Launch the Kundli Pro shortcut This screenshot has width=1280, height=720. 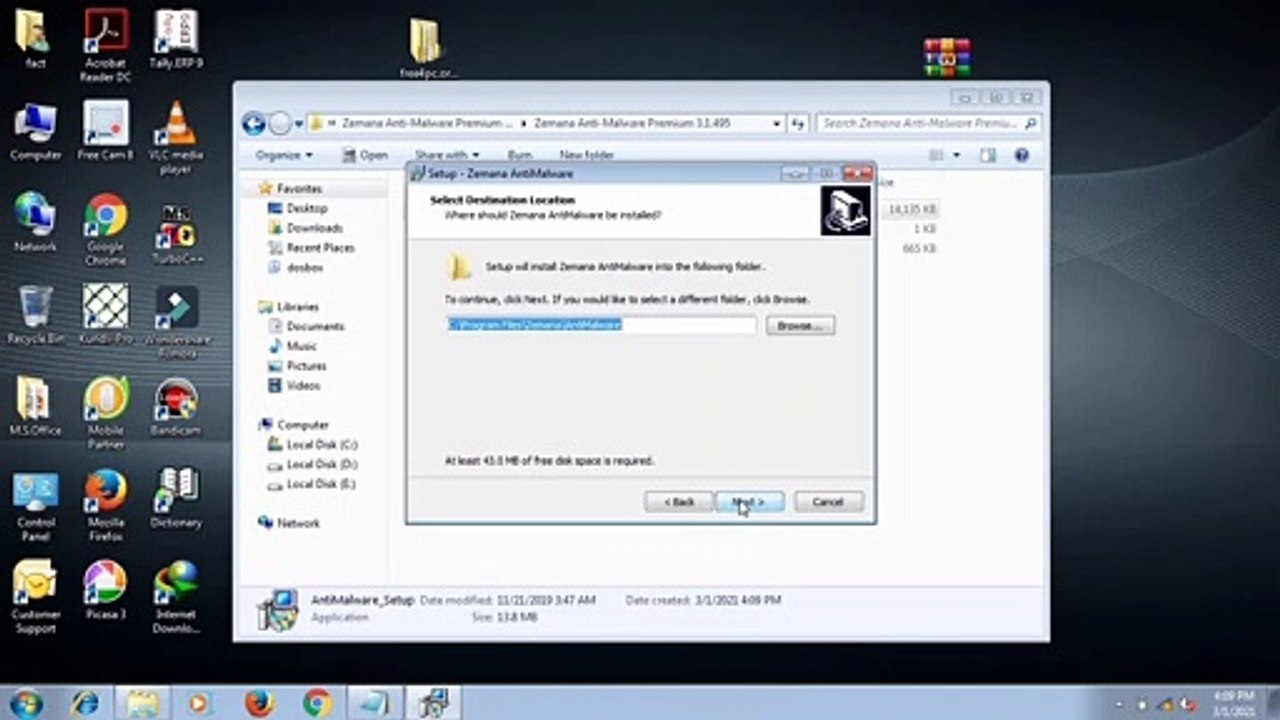pyautogui.click(x=106, y=314)
